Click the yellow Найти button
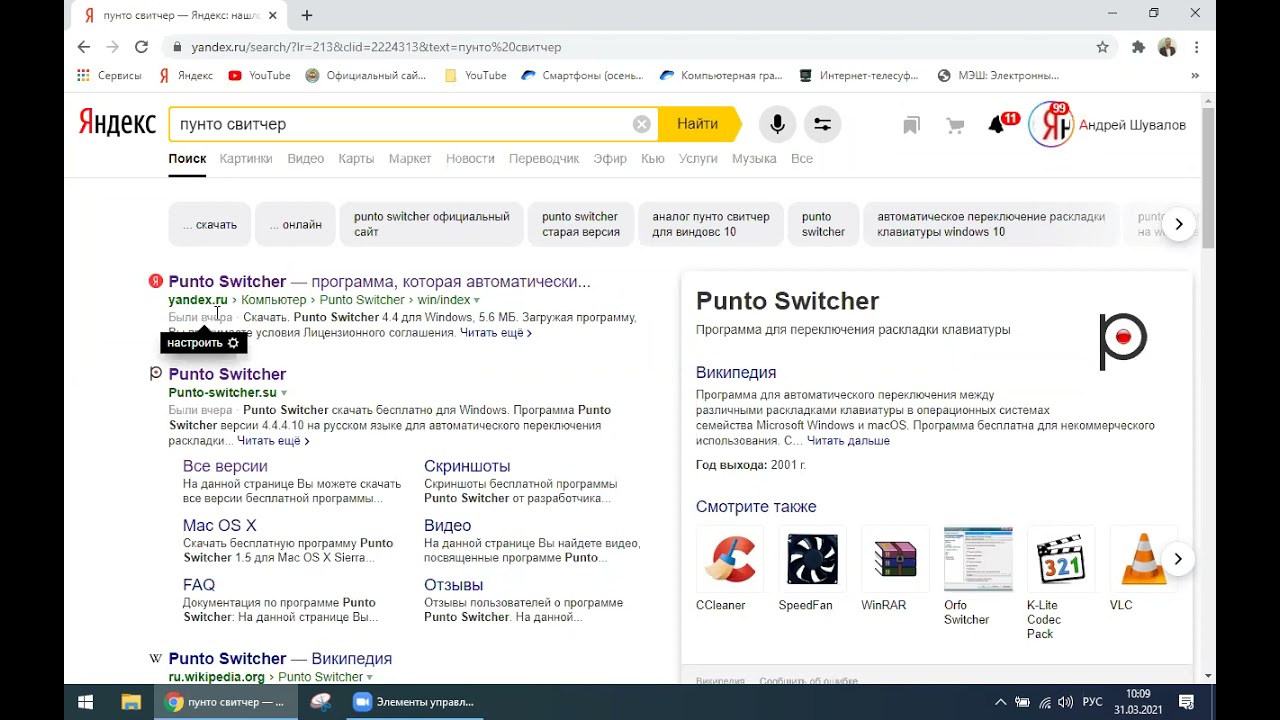Viewport: 1280px width, 720px height. pyautogui.click(x=698, y=124)
